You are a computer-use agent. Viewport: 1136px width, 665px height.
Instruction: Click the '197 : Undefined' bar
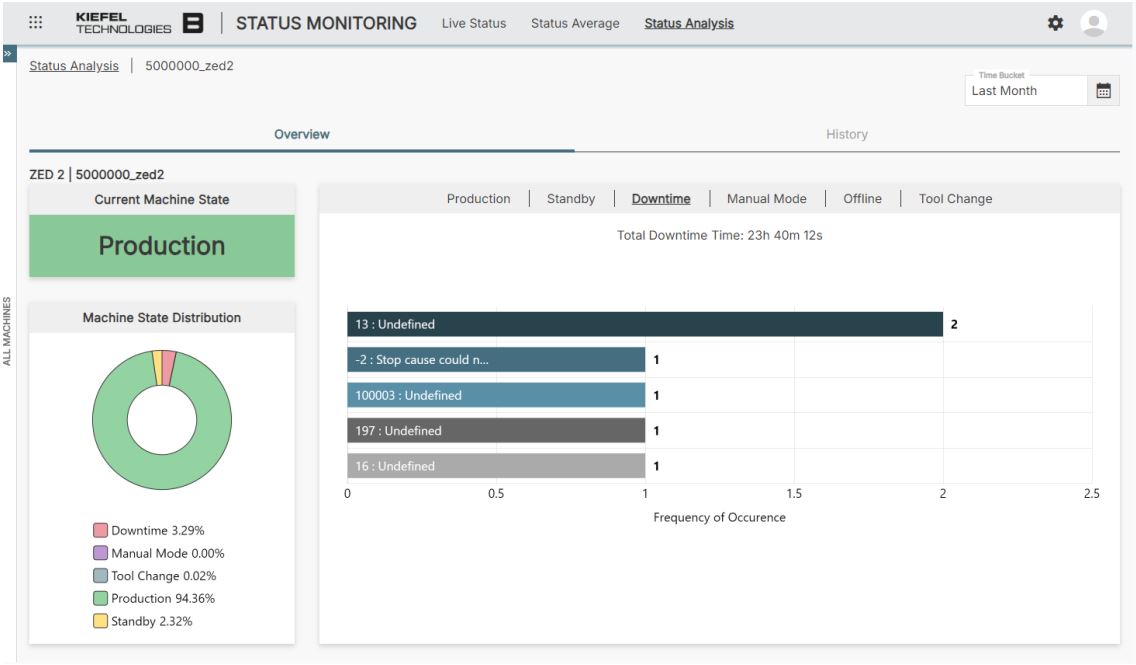[x=496, y=430]
